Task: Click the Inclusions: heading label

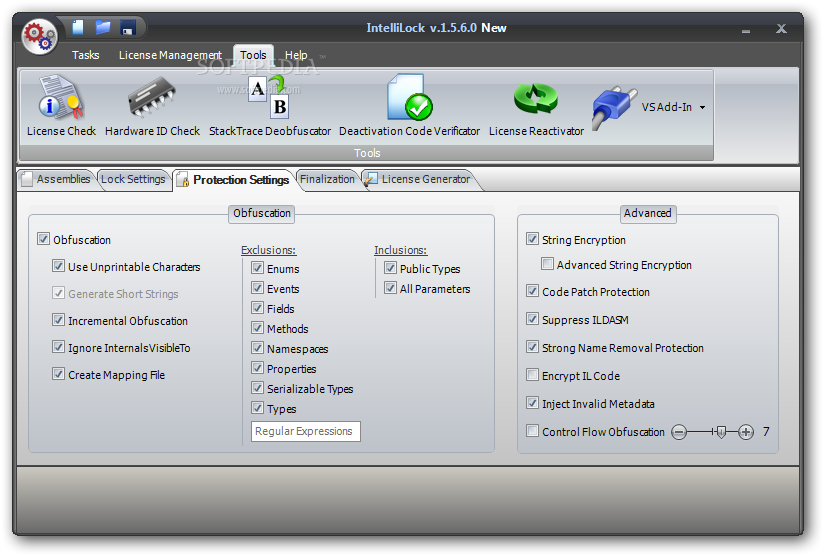Action: pyautogui.click(x=400, y=251)
